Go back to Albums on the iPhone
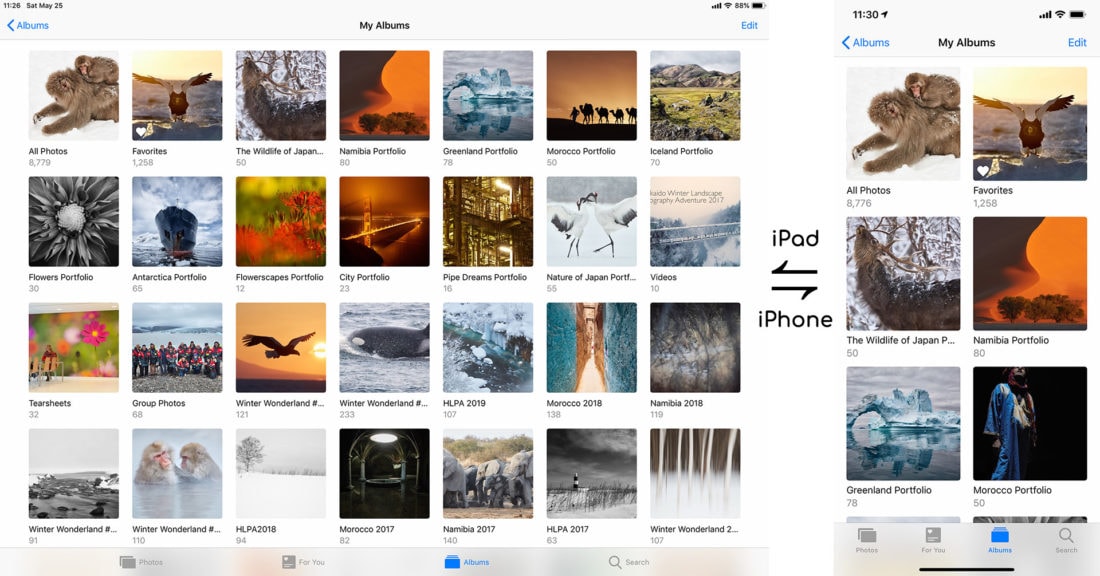This screenshot has width=1100, height=576. point(865,43)
